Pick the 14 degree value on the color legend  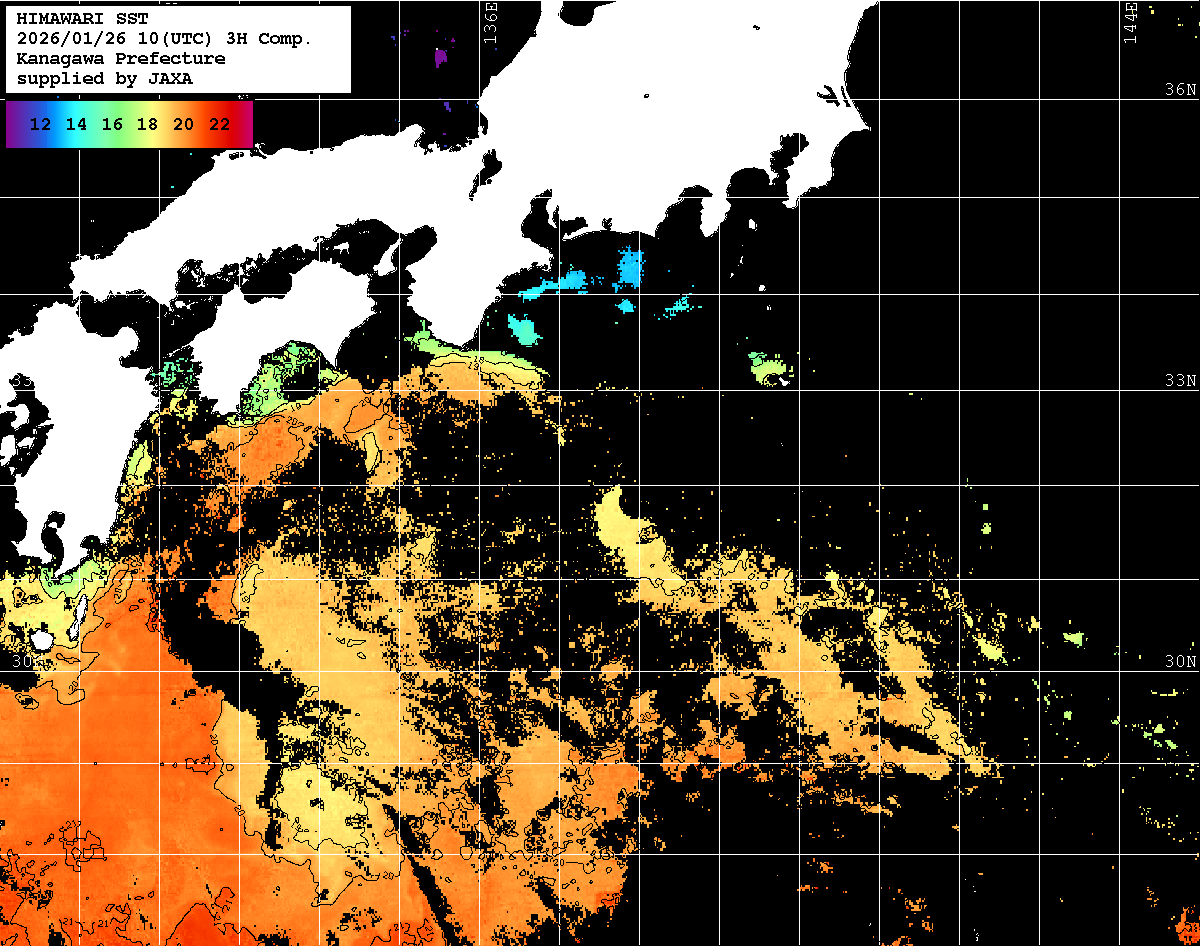point(76,125)
